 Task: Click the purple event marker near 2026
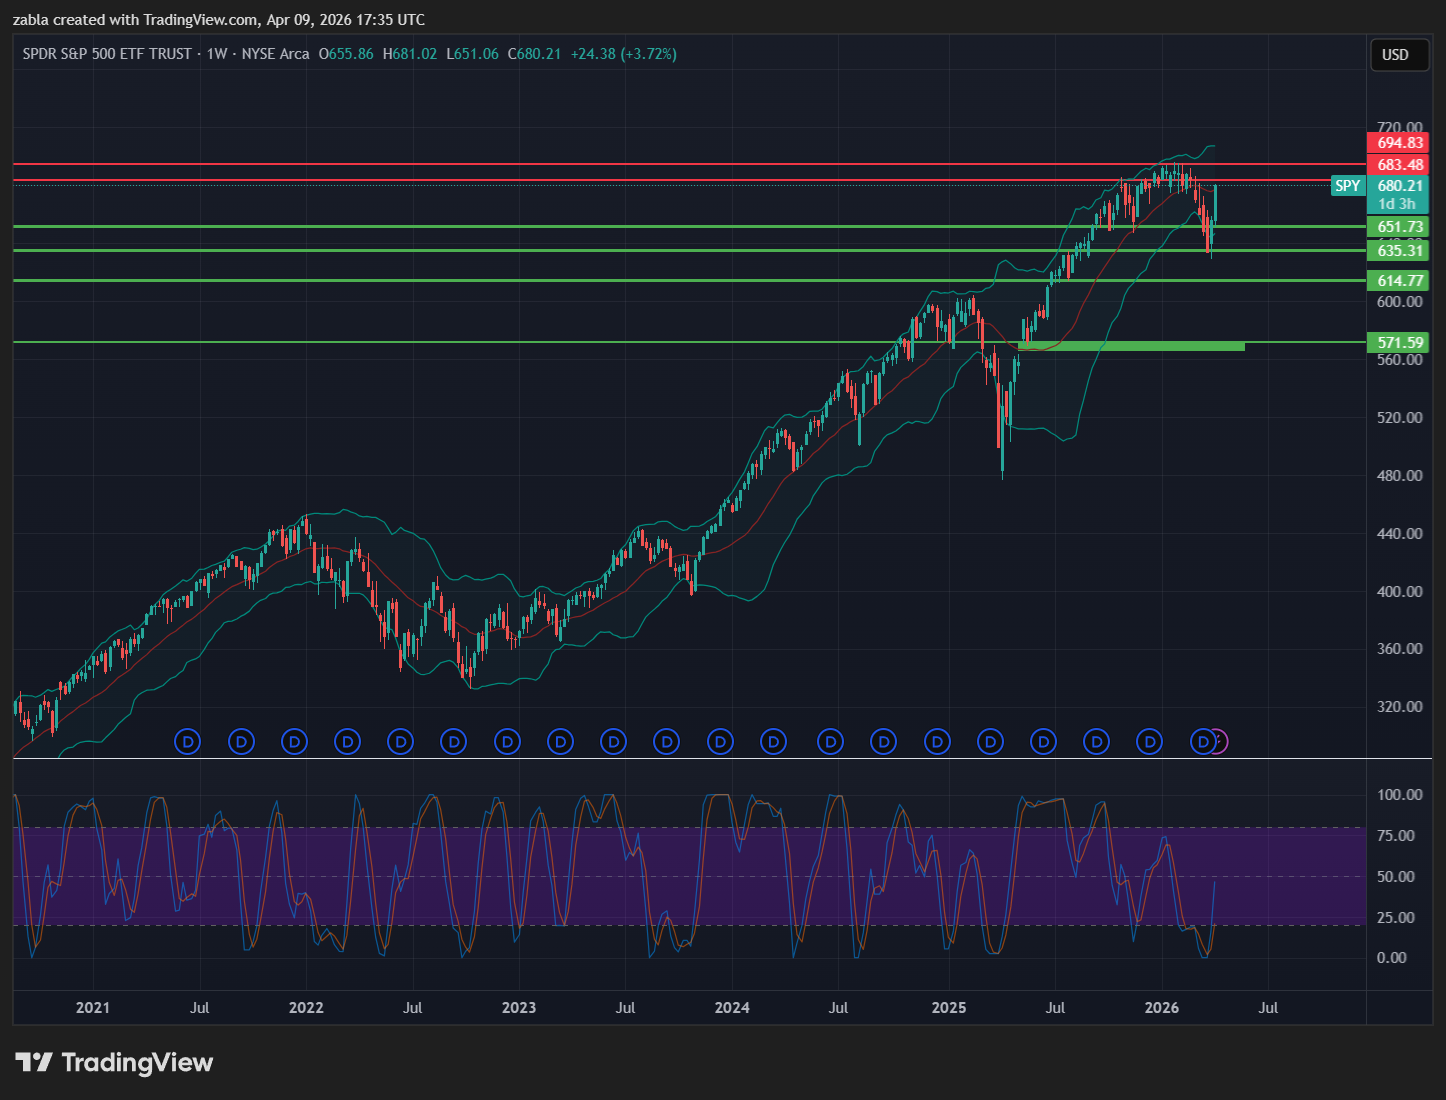point(1218,742)
